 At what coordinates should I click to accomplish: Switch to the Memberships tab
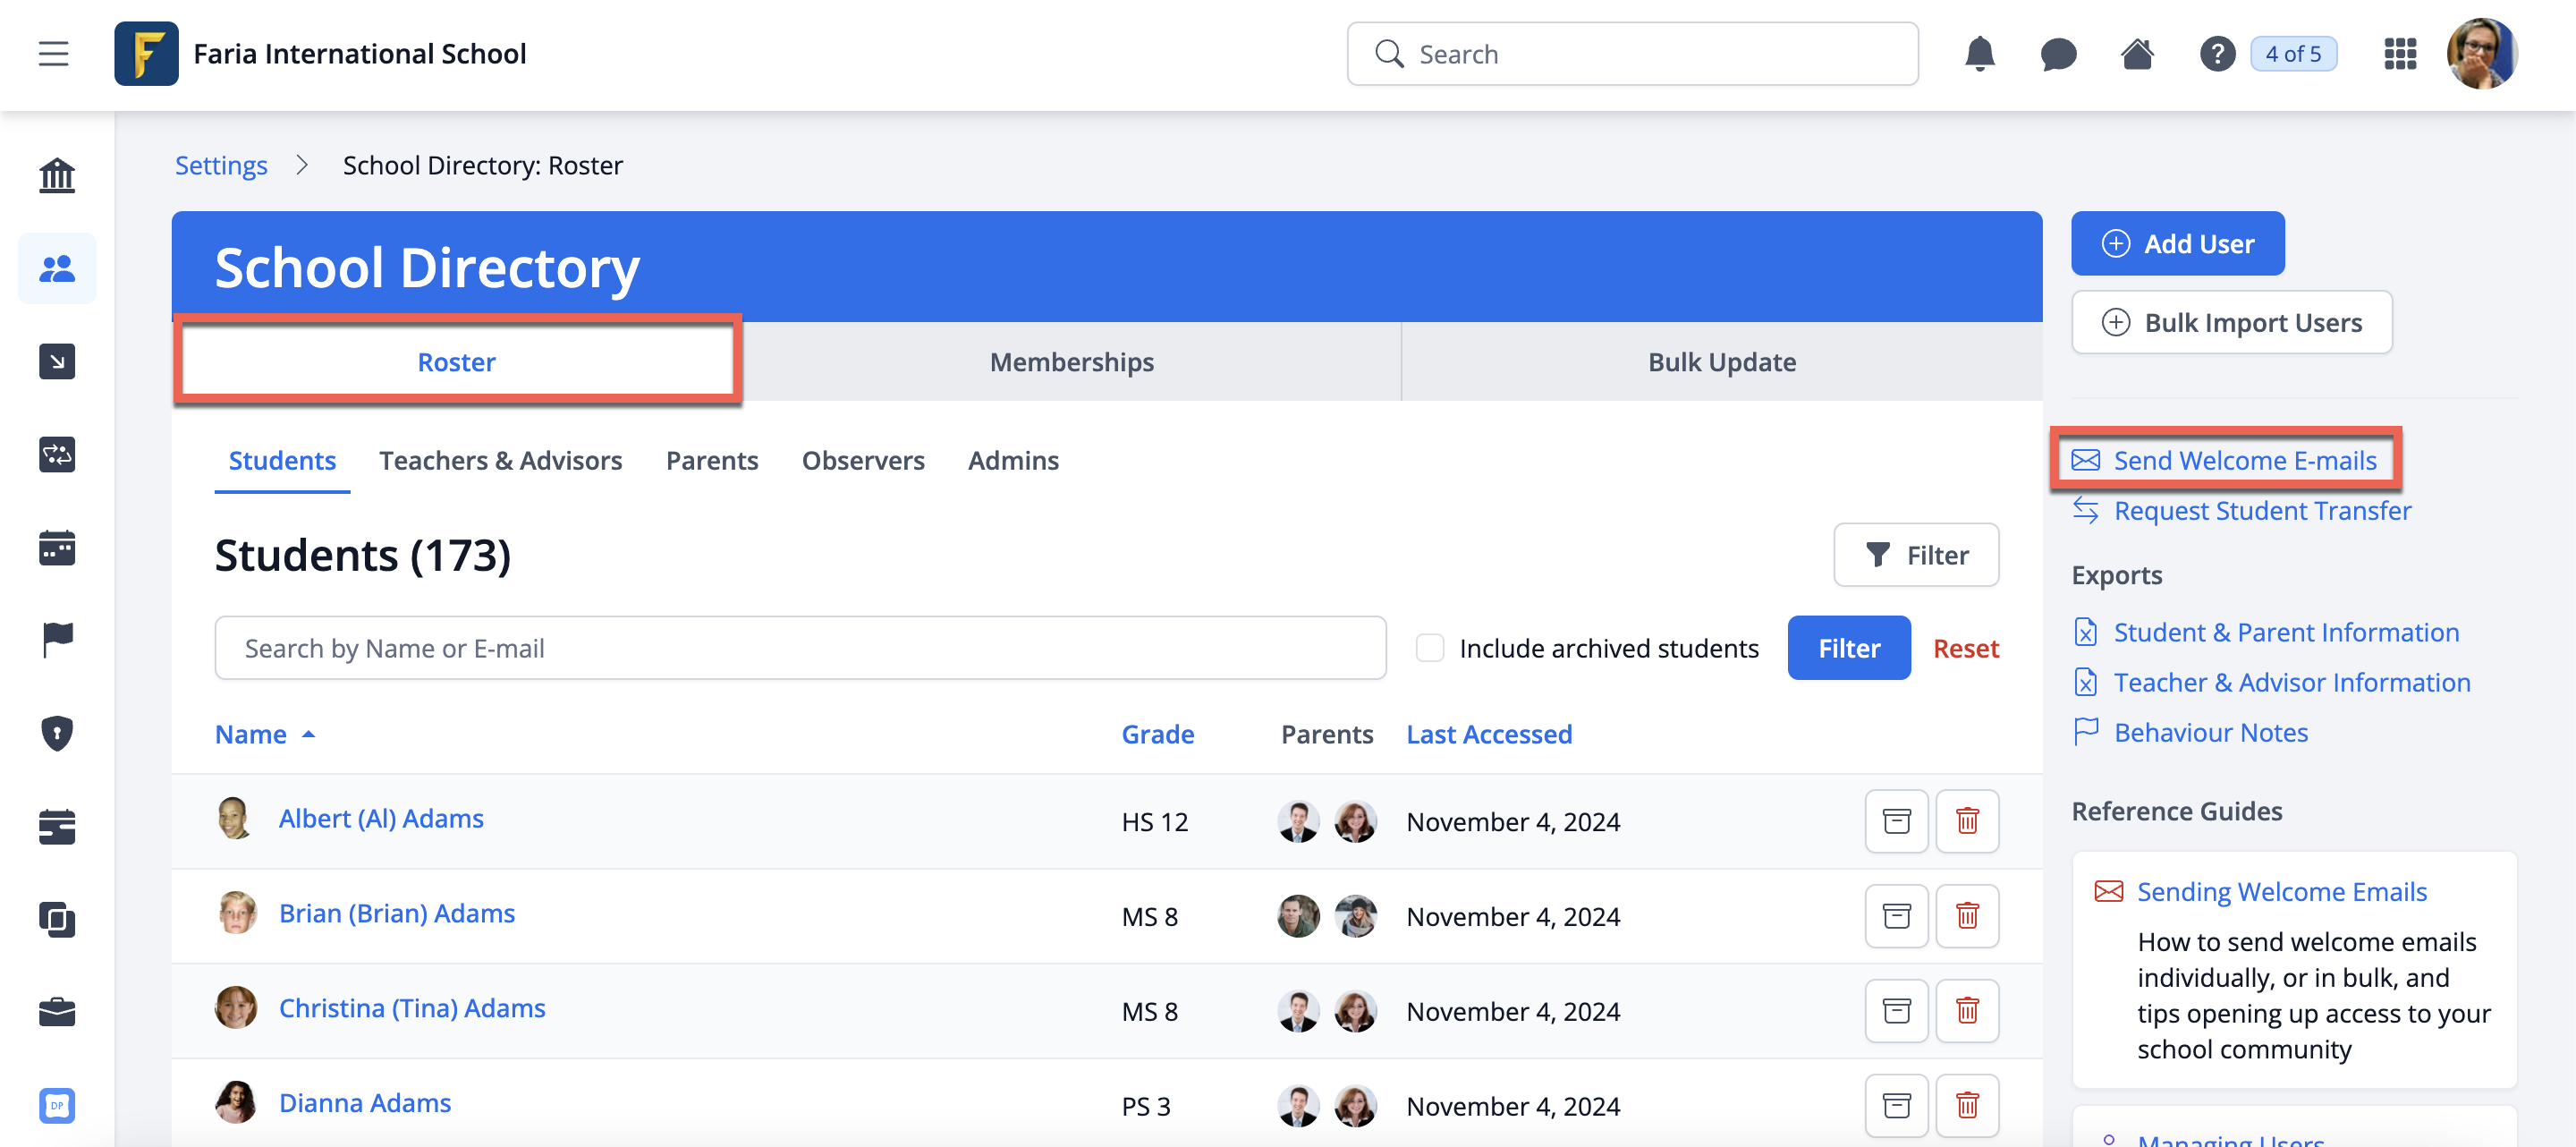(1071, 362)
